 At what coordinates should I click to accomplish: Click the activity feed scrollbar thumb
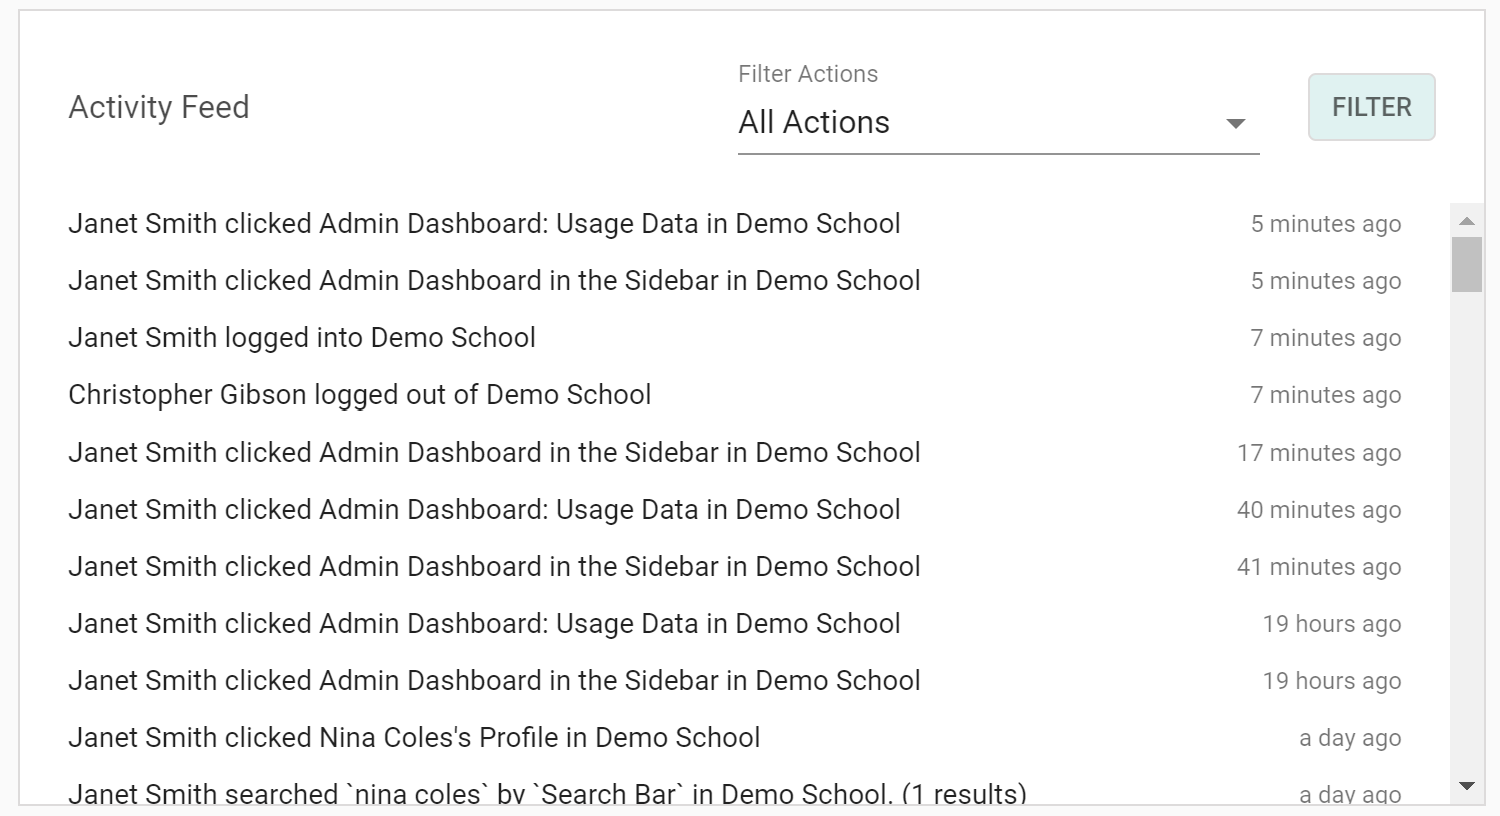tap(1467, 264)
